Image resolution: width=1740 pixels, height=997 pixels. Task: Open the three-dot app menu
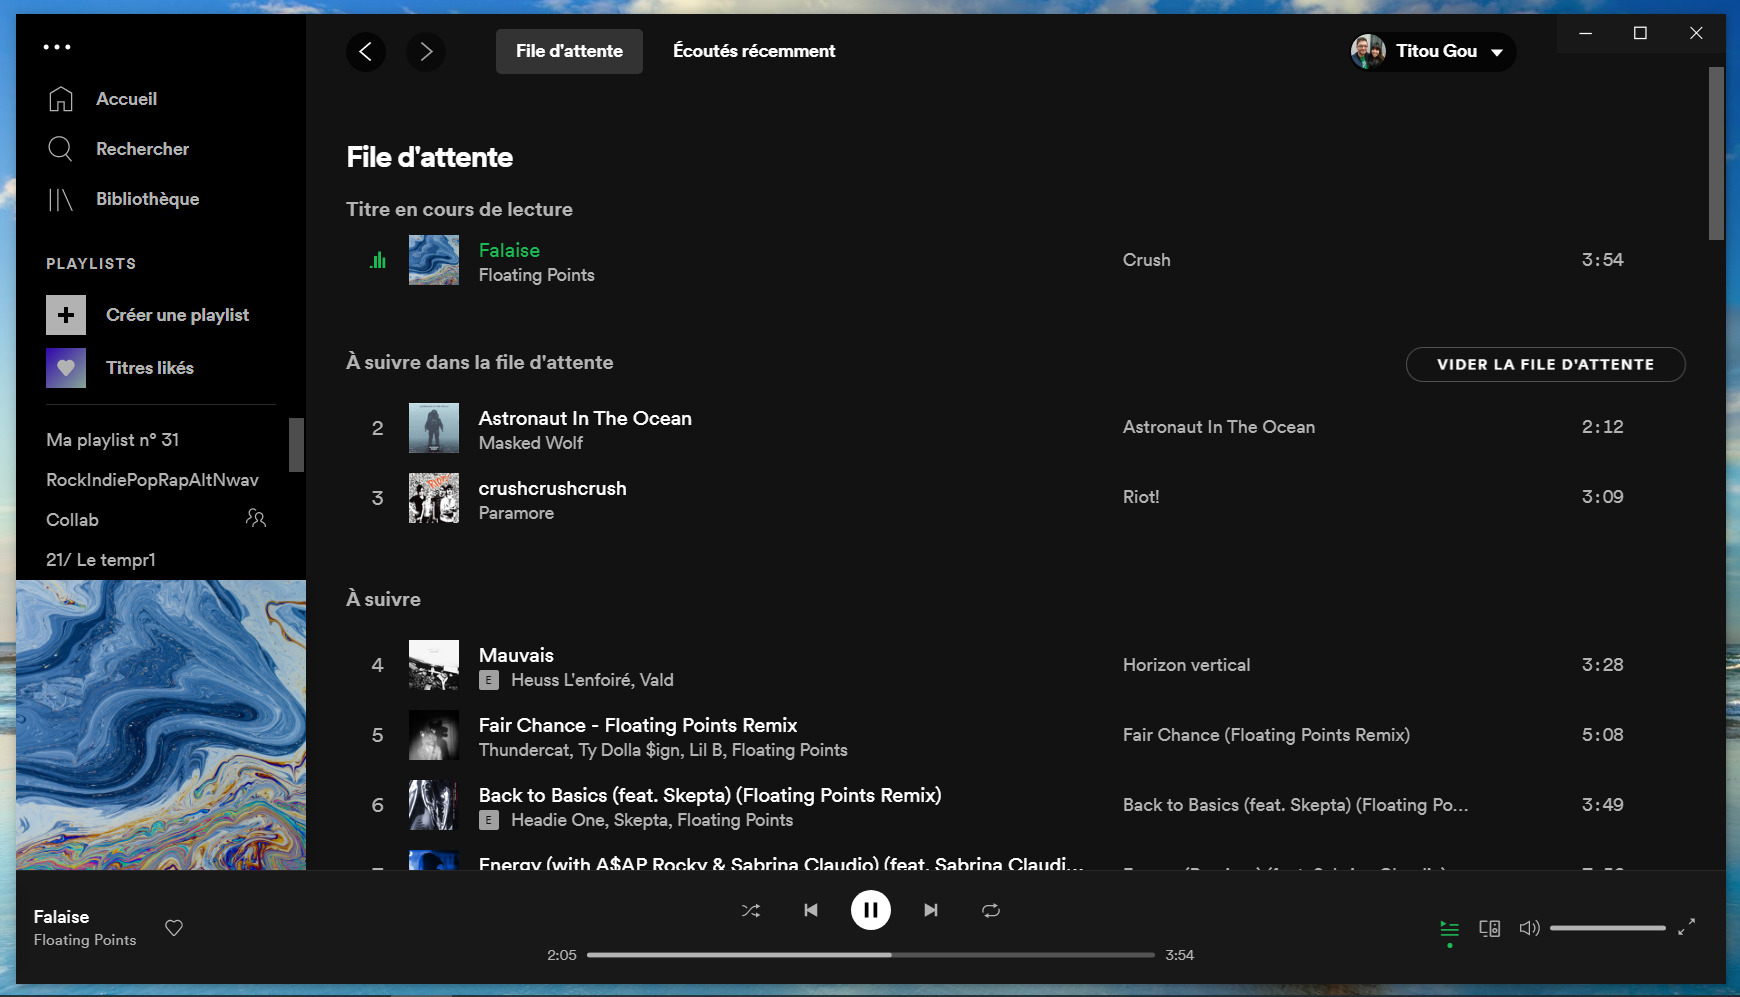tap(57, 47)
